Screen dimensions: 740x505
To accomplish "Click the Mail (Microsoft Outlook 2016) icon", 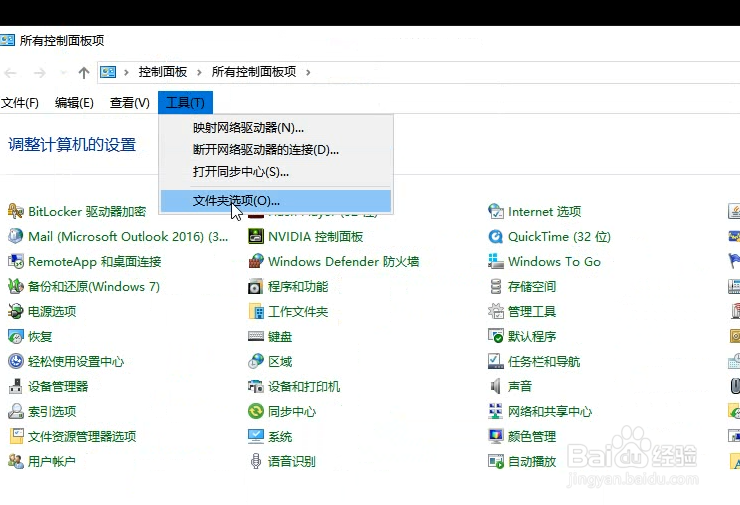I will click(16, 236).
